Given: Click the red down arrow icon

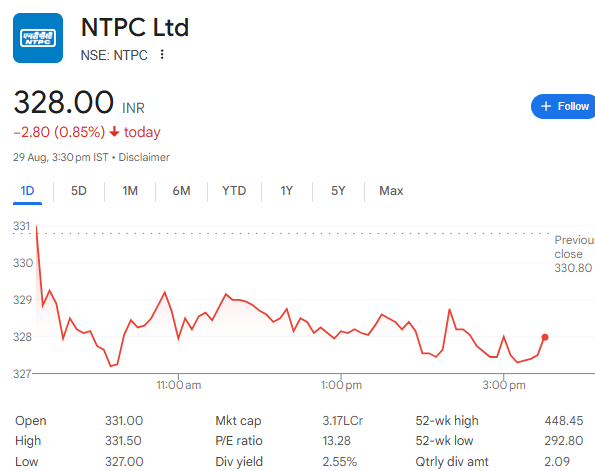Looking at the screenshot, I should pyautogui.click(x=114, y=132).
